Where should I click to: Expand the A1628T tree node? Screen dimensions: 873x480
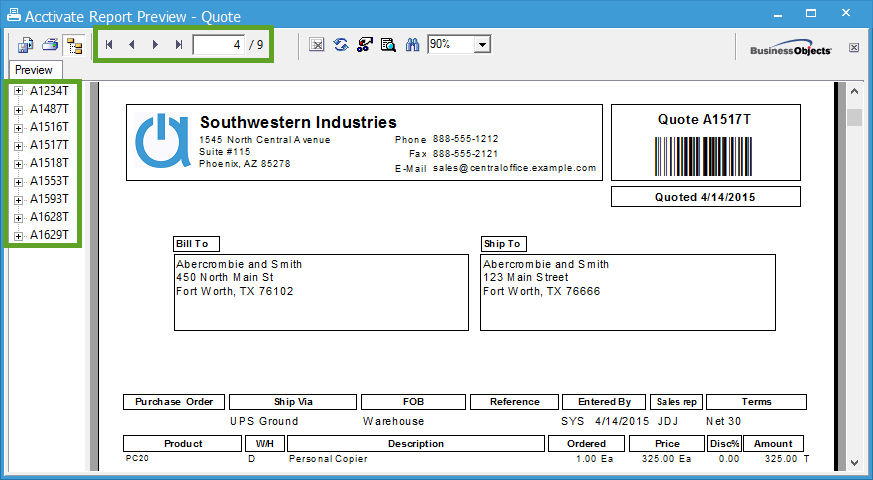coord(18,217)
